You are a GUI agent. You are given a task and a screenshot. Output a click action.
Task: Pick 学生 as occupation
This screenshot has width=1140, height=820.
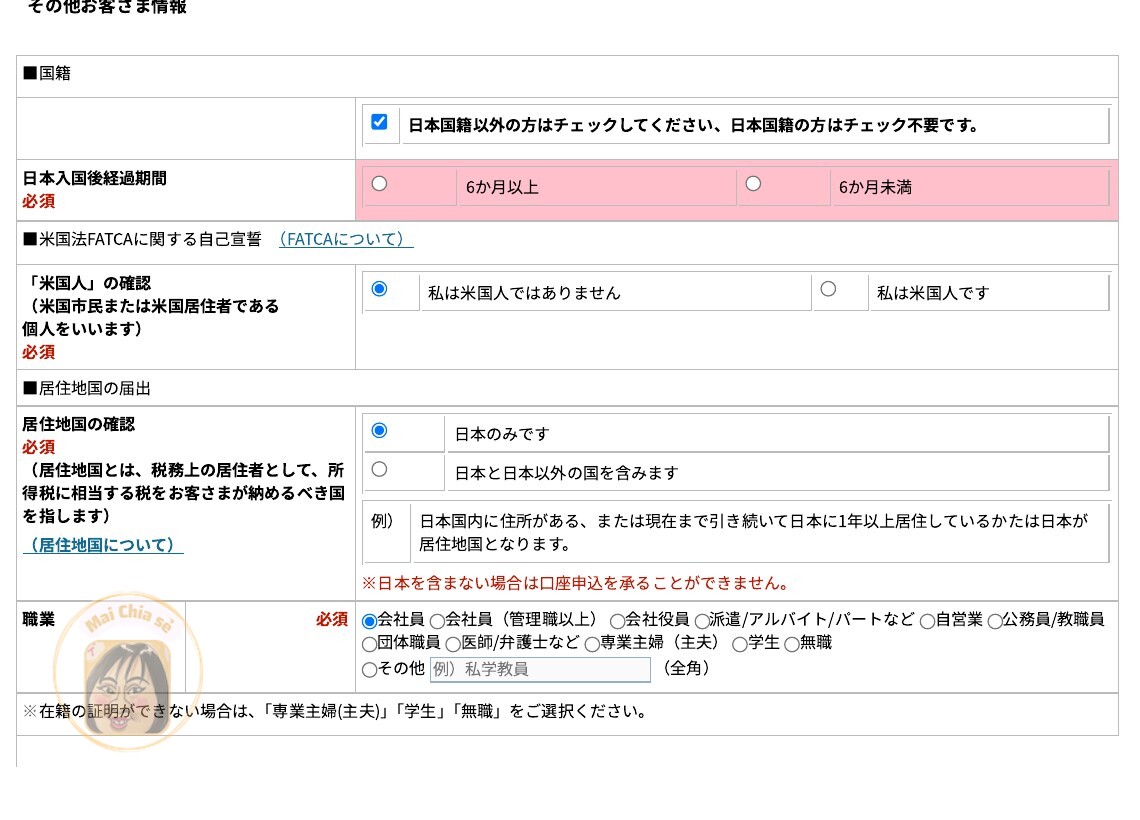click(739, 644)
